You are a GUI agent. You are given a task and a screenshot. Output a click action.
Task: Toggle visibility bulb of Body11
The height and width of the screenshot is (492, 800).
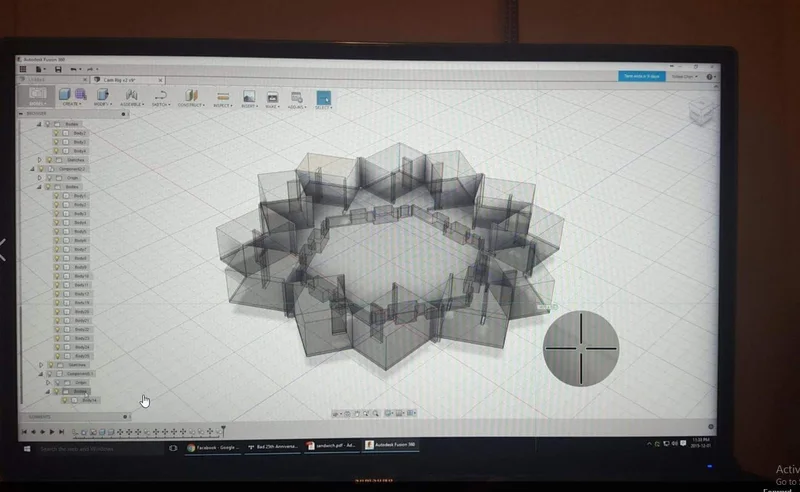(x=58, y=285)
